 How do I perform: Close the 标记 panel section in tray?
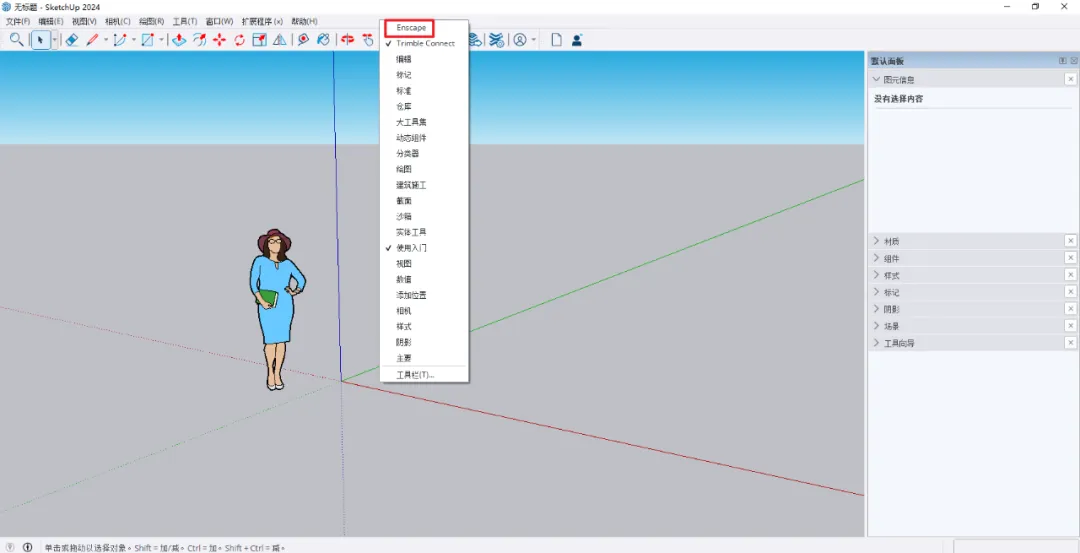pos(1070,292)
